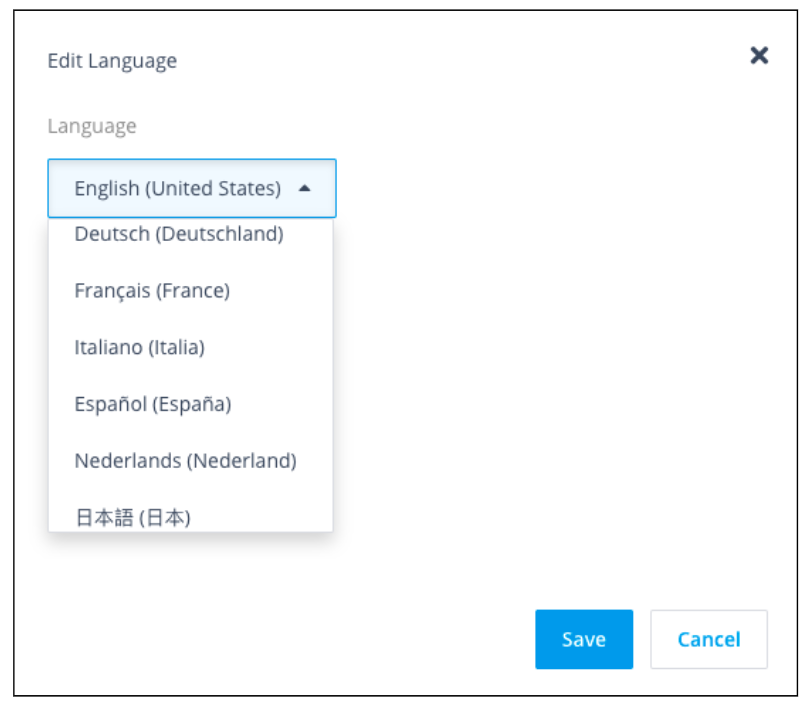Select Español (España) entry
Image resolution: width=810 pixels, height=711 pixels.
pos(152,404)
